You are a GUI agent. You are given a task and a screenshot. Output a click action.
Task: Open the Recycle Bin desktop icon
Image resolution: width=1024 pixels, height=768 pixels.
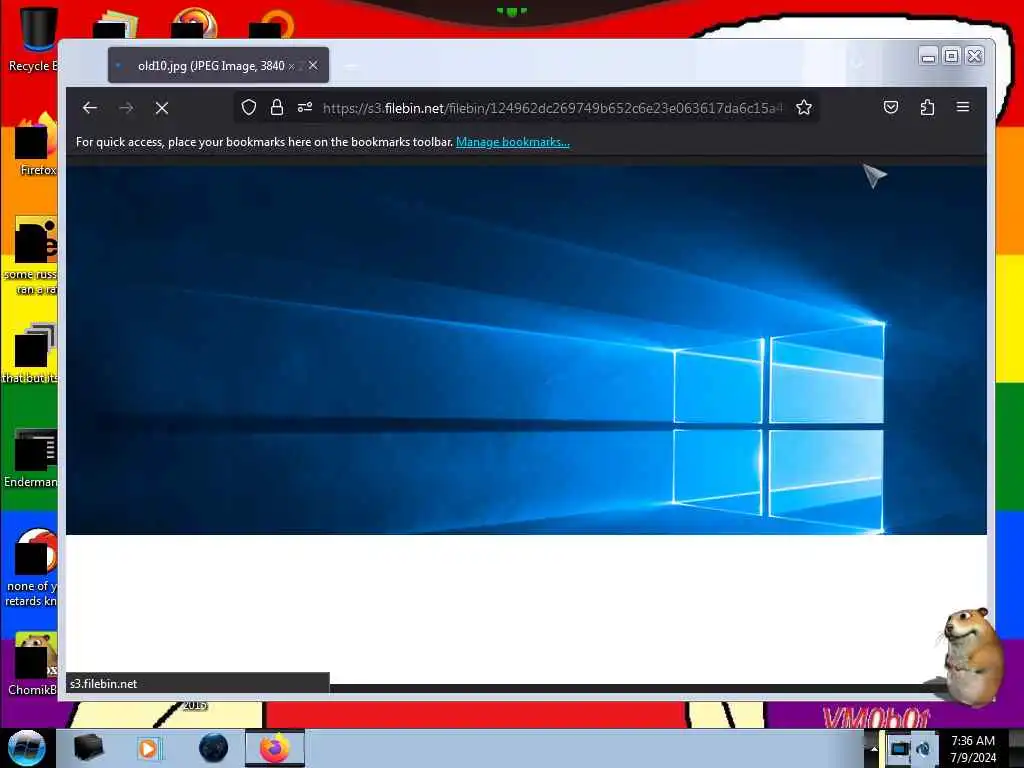(x=34, y=39)
